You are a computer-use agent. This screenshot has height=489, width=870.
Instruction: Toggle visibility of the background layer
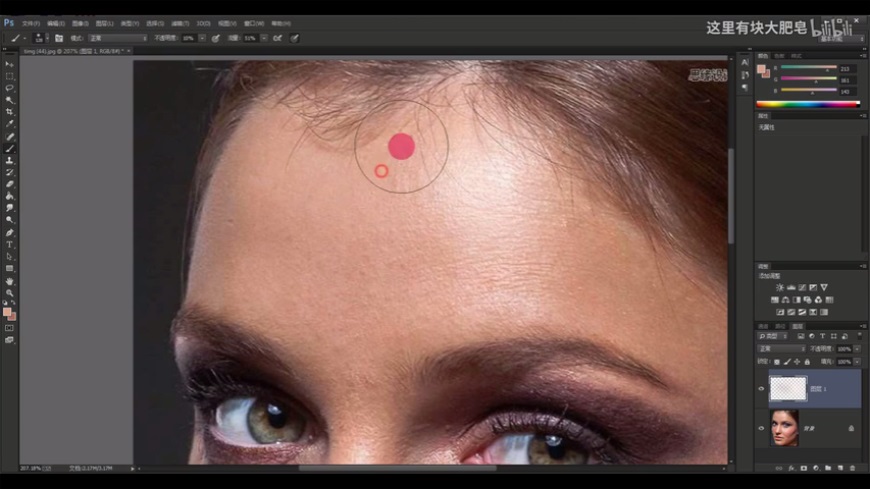(x=761, y=428)
